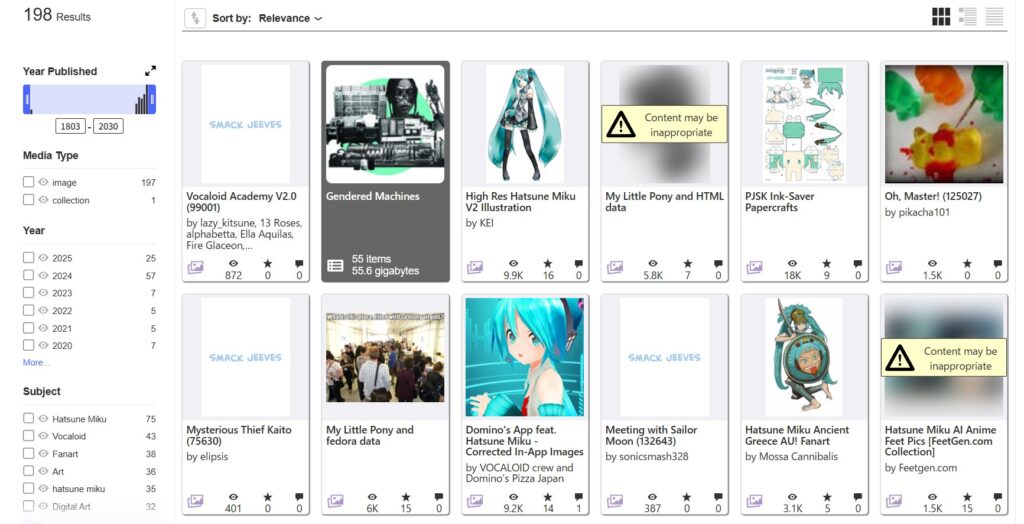
Task: Click warning triangle on My Little Pony HTML data
Action: point(620,124)
